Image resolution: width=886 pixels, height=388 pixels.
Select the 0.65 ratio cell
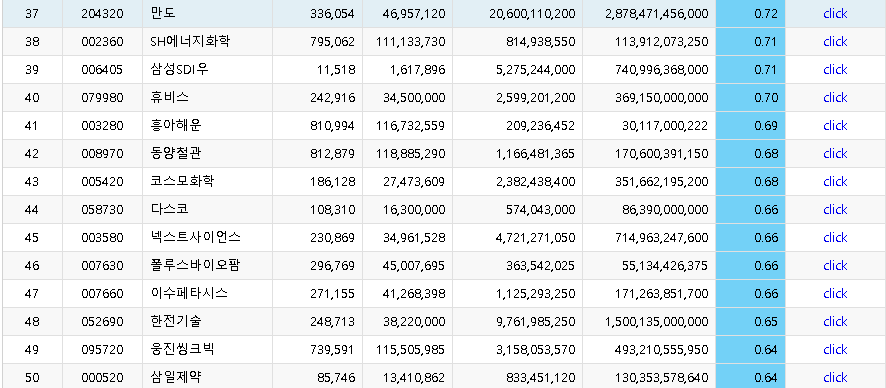pos(750,321)
